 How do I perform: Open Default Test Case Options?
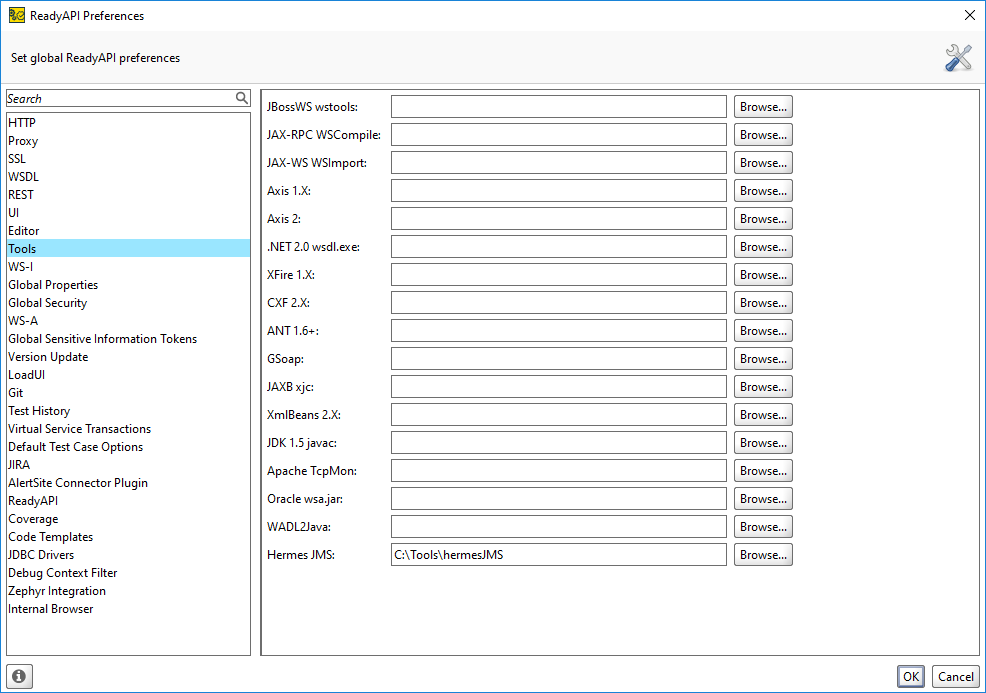click(128, 447)
